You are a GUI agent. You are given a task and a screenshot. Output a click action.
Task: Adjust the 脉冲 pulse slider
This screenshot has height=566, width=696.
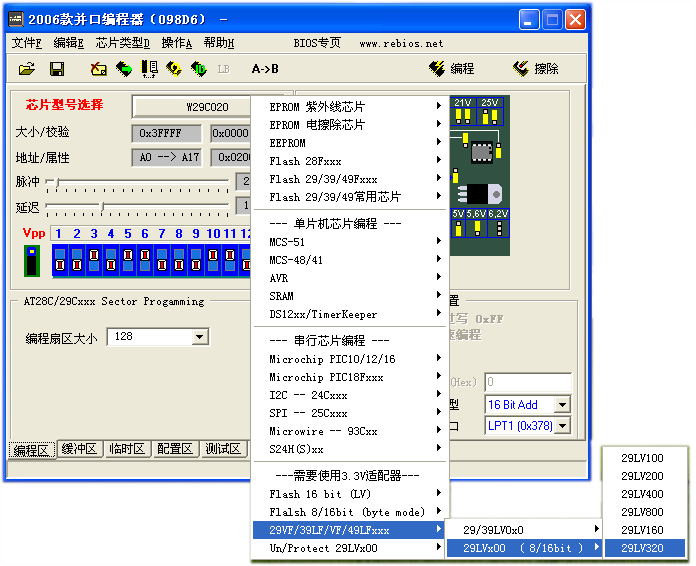coord(57,181)
